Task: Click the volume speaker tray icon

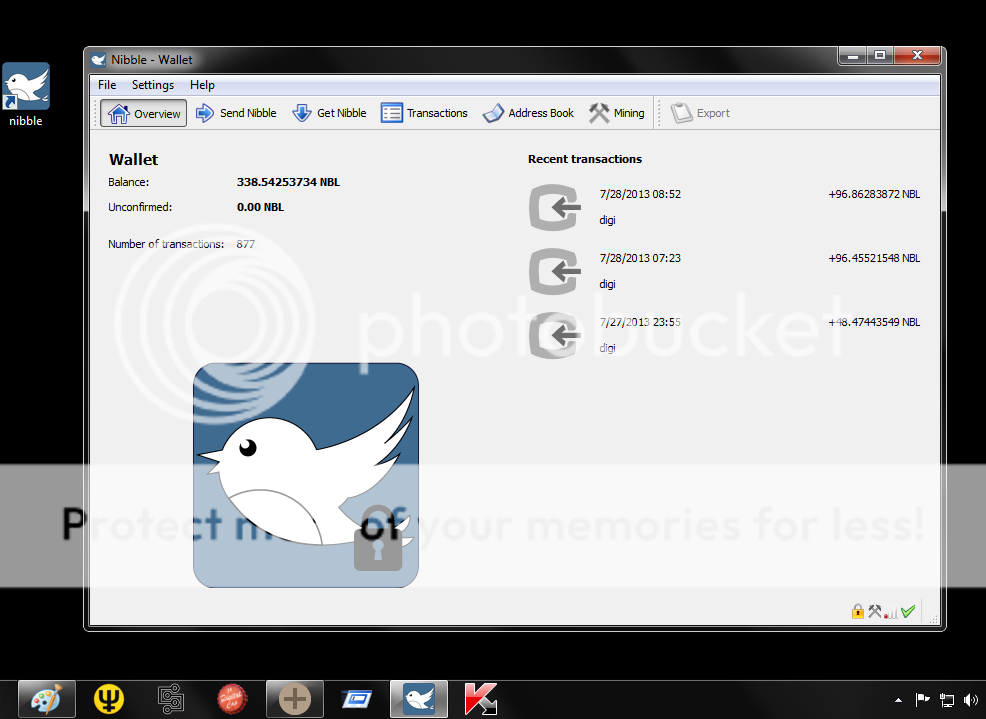Action: click(x=970, y=700)
